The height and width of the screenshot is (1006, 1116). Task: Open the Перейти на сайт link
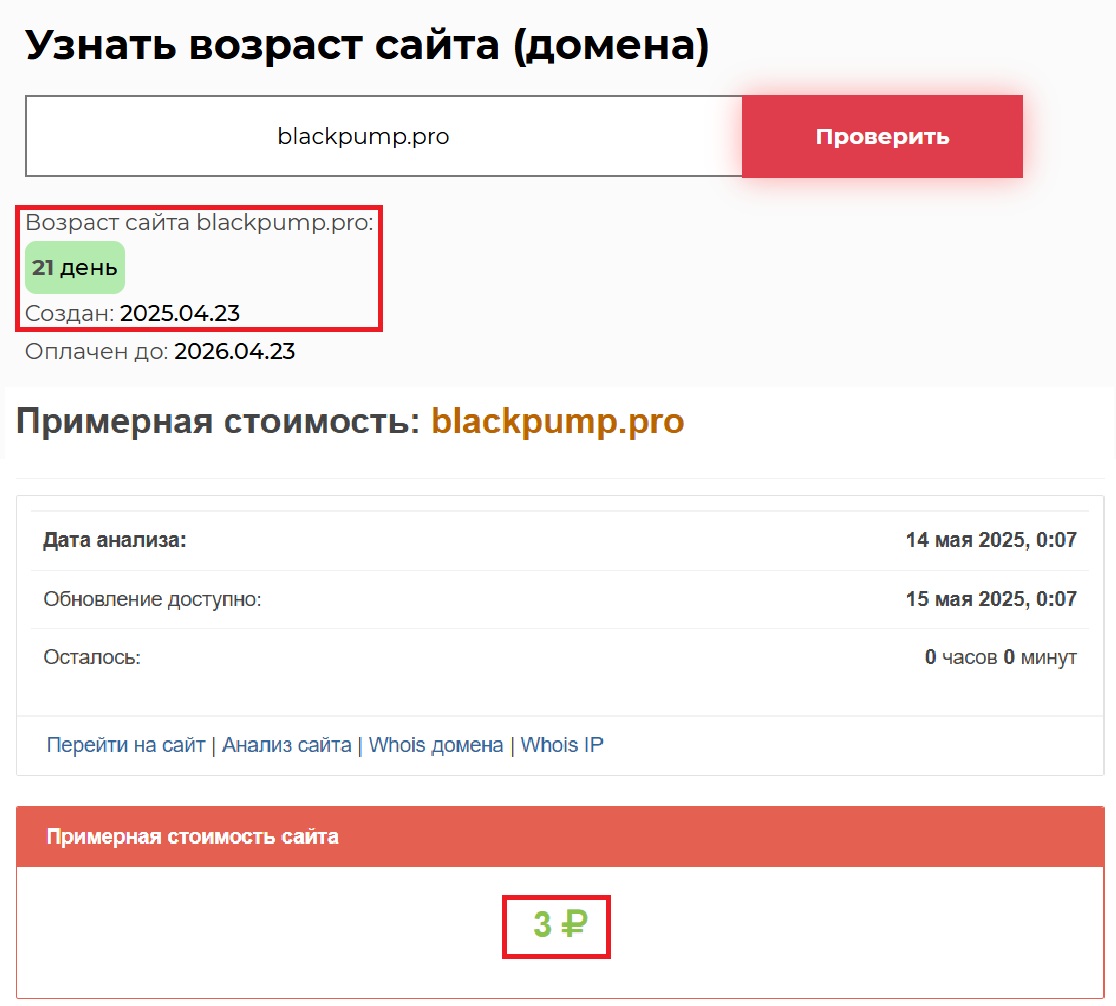point(126,745)
